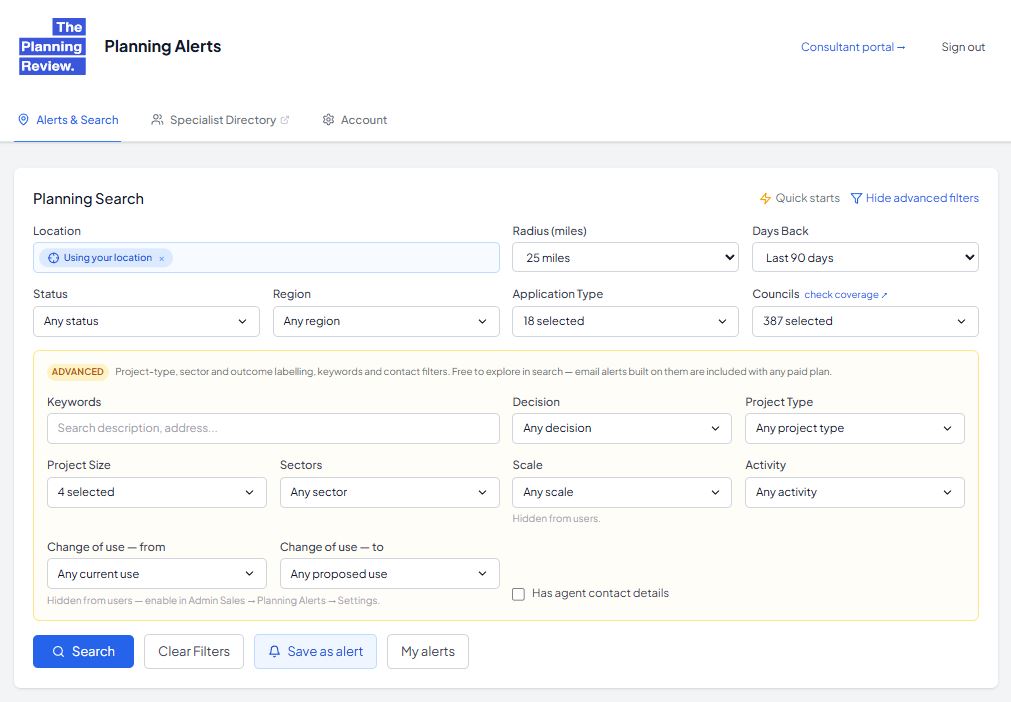Click the people icon beside Specialist Directory
The width and height of the screenshot is (1011, 702).
[157, 120]
